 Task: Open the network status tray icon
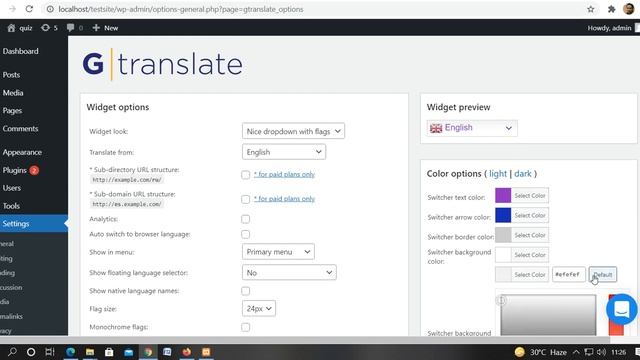[x=589, y=352]
